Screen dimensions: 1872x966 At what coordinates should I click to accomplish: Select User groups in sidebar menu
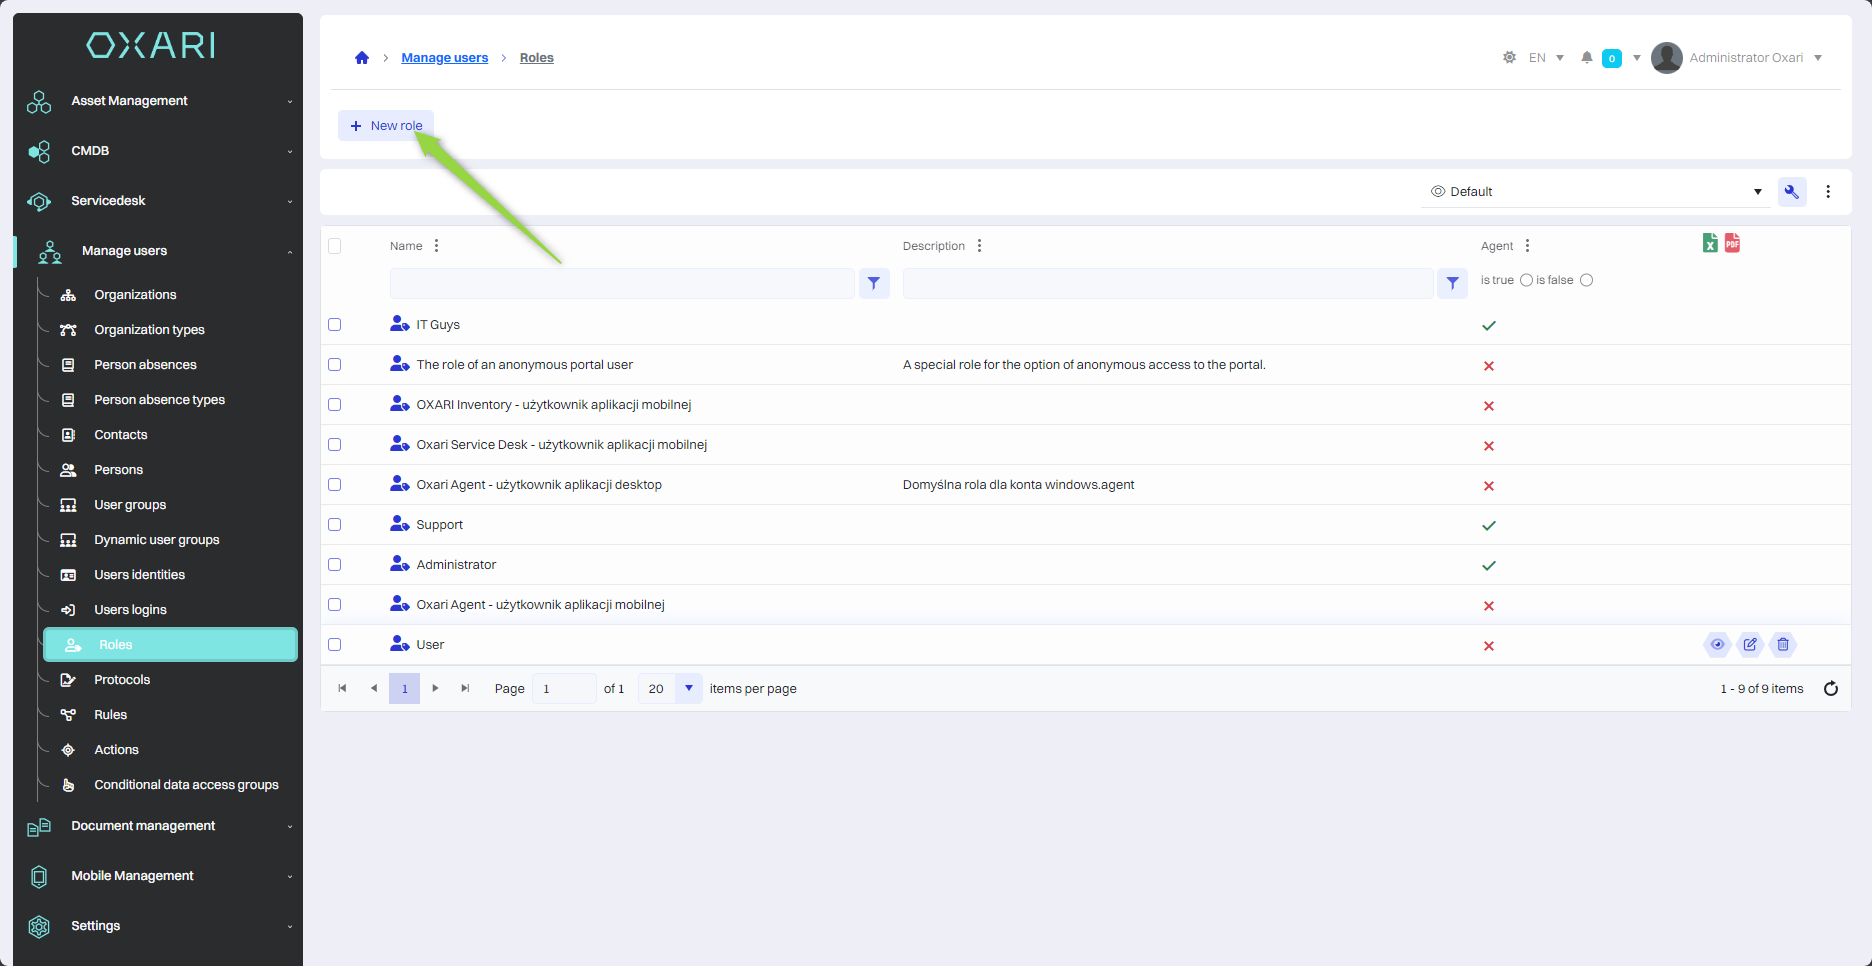tap(130, 505)
